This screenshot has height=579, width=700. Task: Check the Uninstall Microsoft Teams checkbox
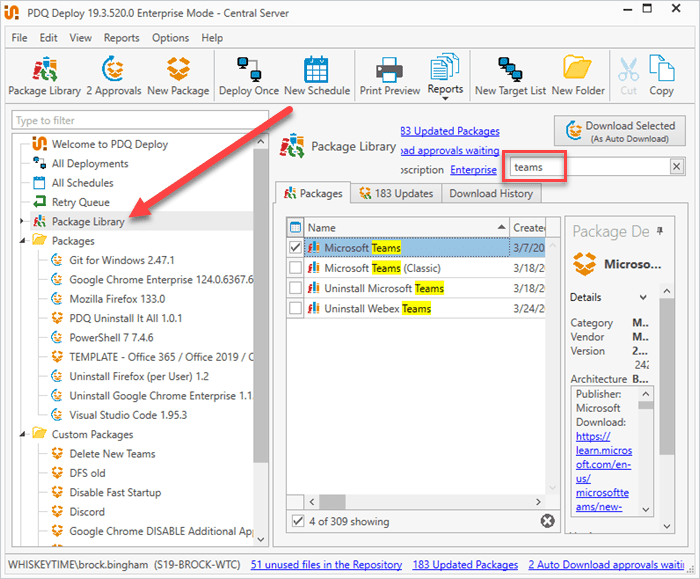[295, 288]
